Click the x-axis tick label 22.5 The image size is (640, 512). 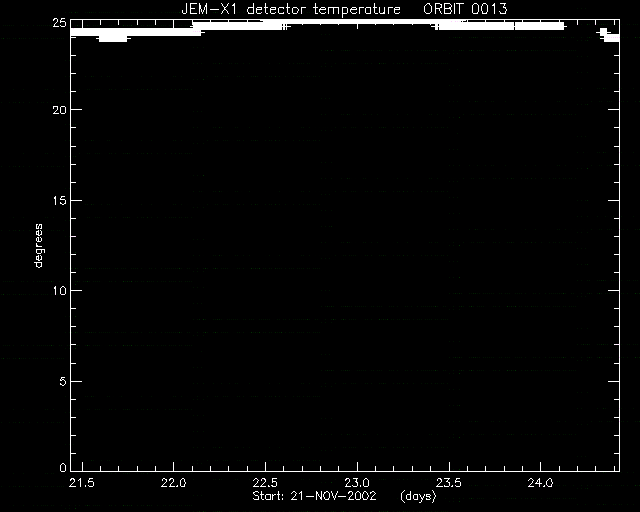(265, 483)
